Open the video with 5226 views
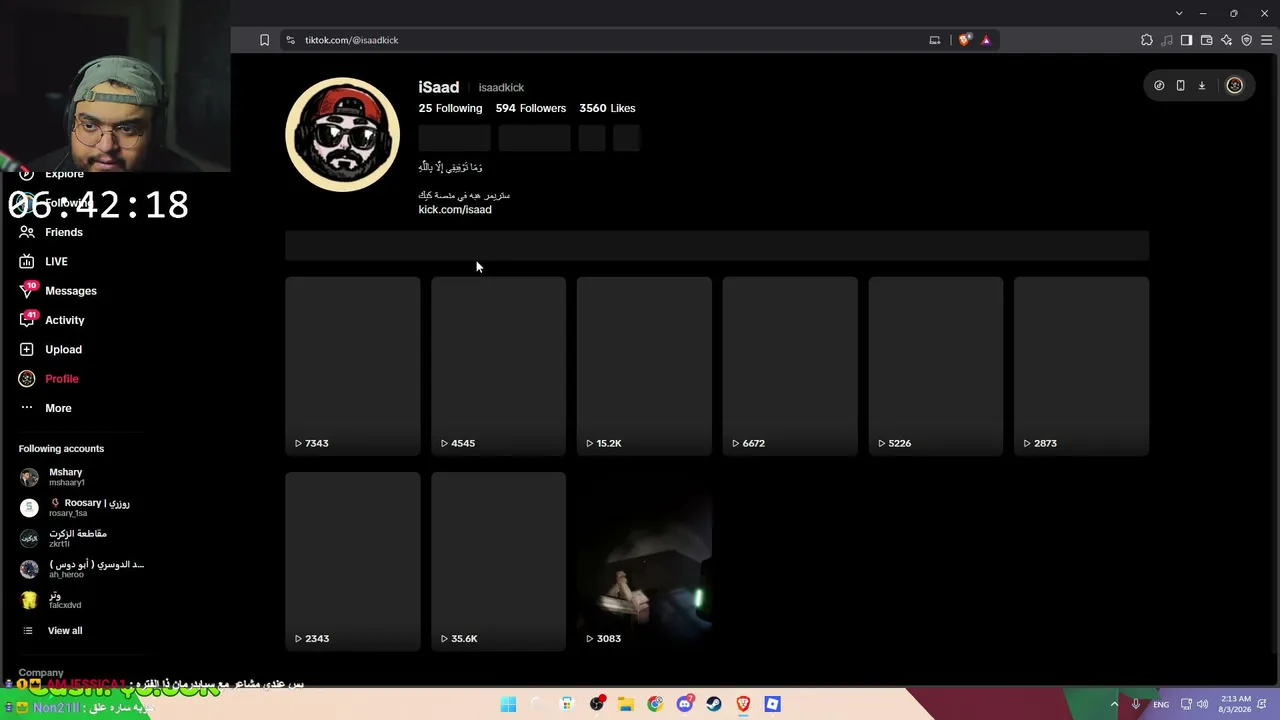Screen dimensions: 1280x720 click(x=936, y=366)
